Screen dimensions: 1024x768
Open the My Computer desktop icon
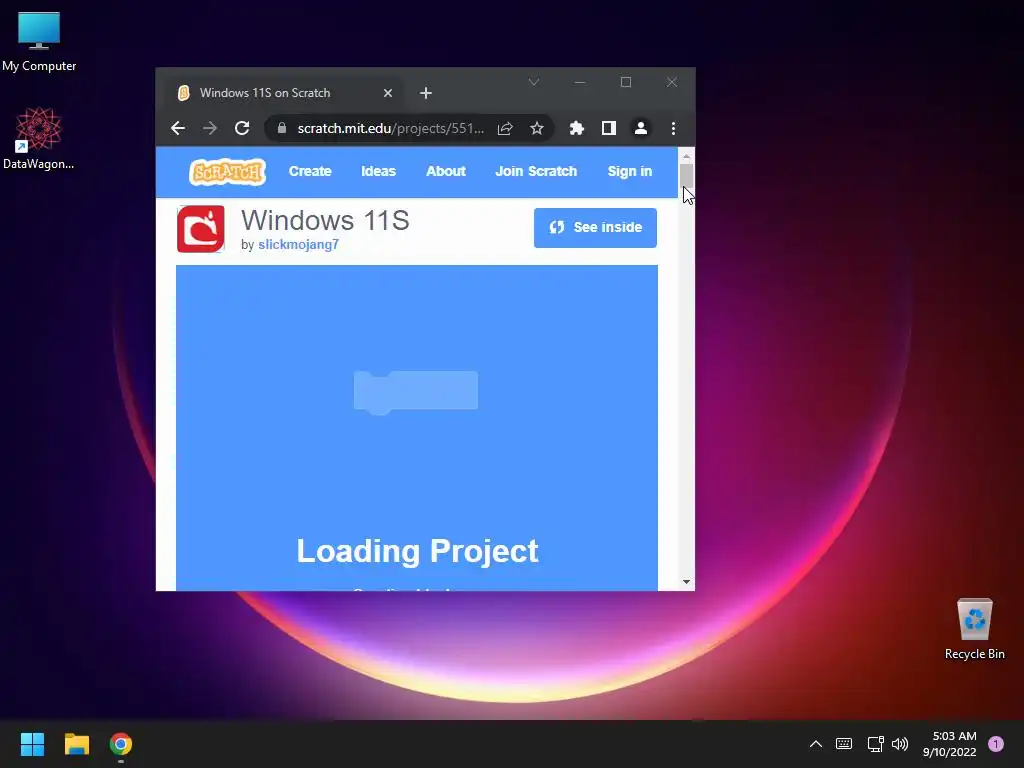tap(39, 42)
